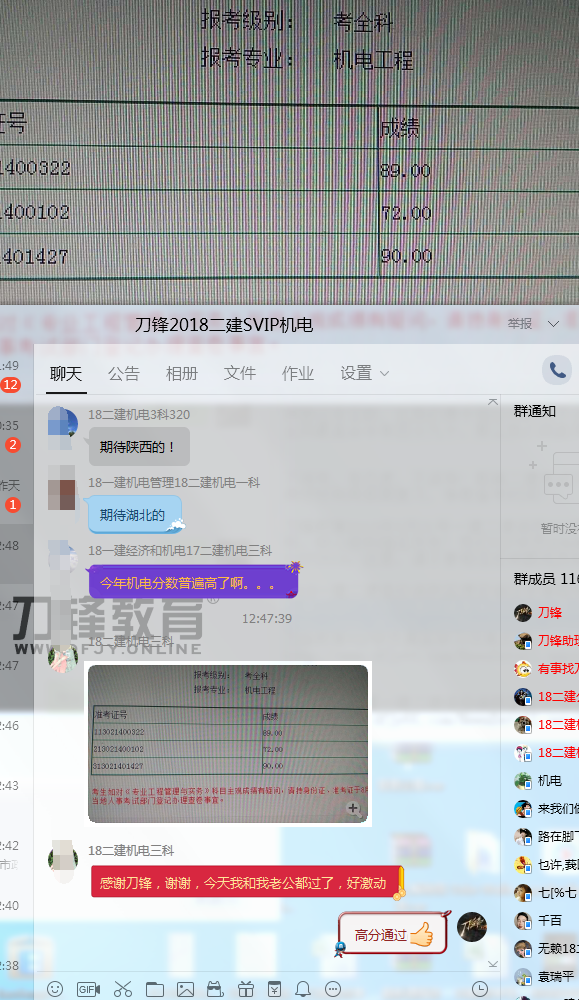This screenshot has width=579, height=1000.
Task: Click the bell notification icon in toolbar
Action: [303, 989]
